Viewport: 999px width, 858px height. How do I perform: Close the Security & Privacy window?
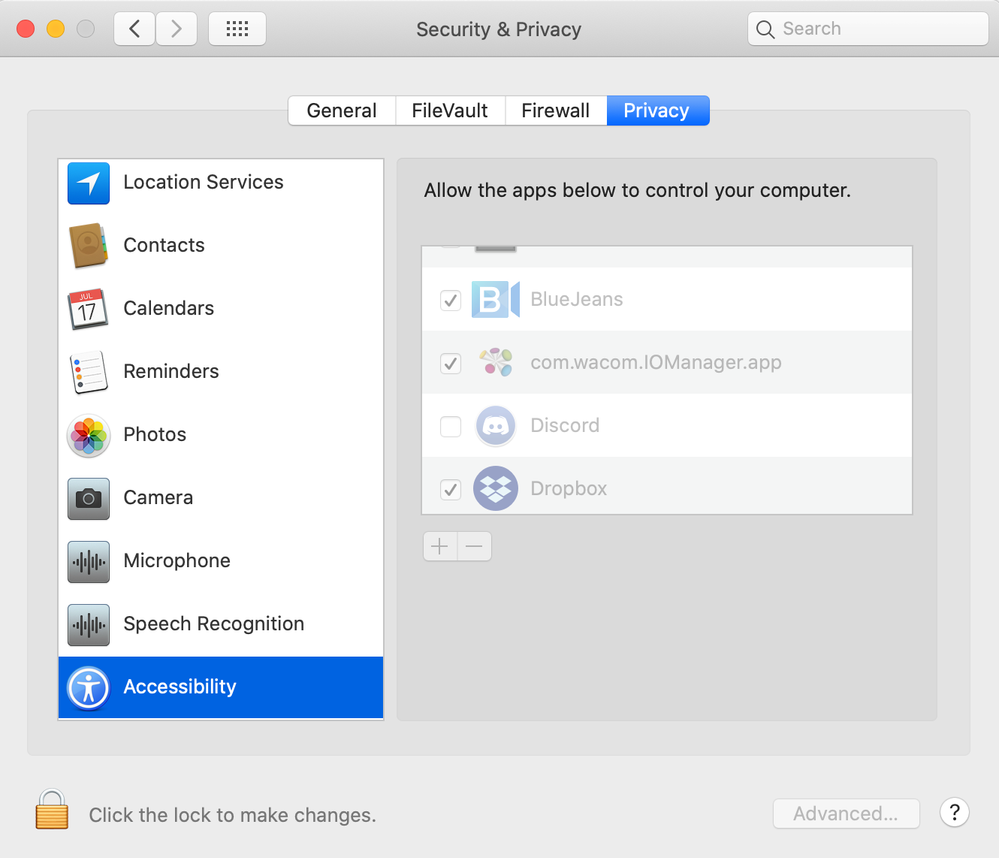click(25, 29)
